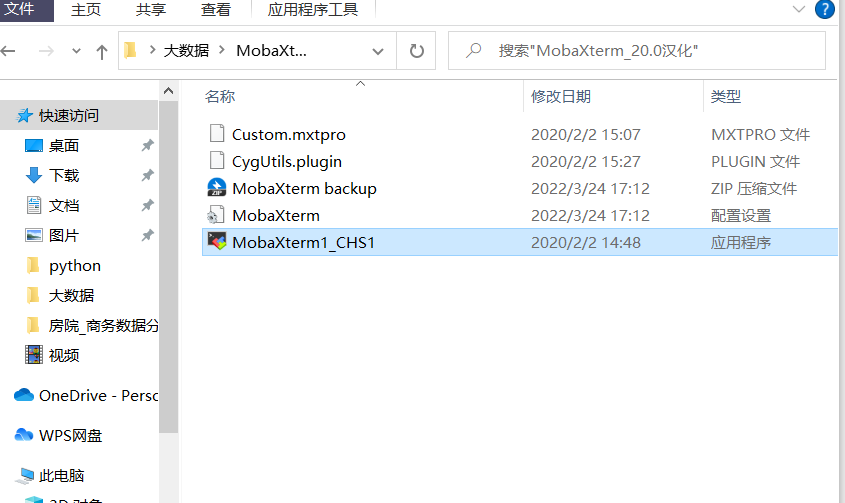This screenshot has width=845, height=503.
Task: Select the Custom.mxtpro file icon
Action: pyautogui.click(x=217, y=134)
